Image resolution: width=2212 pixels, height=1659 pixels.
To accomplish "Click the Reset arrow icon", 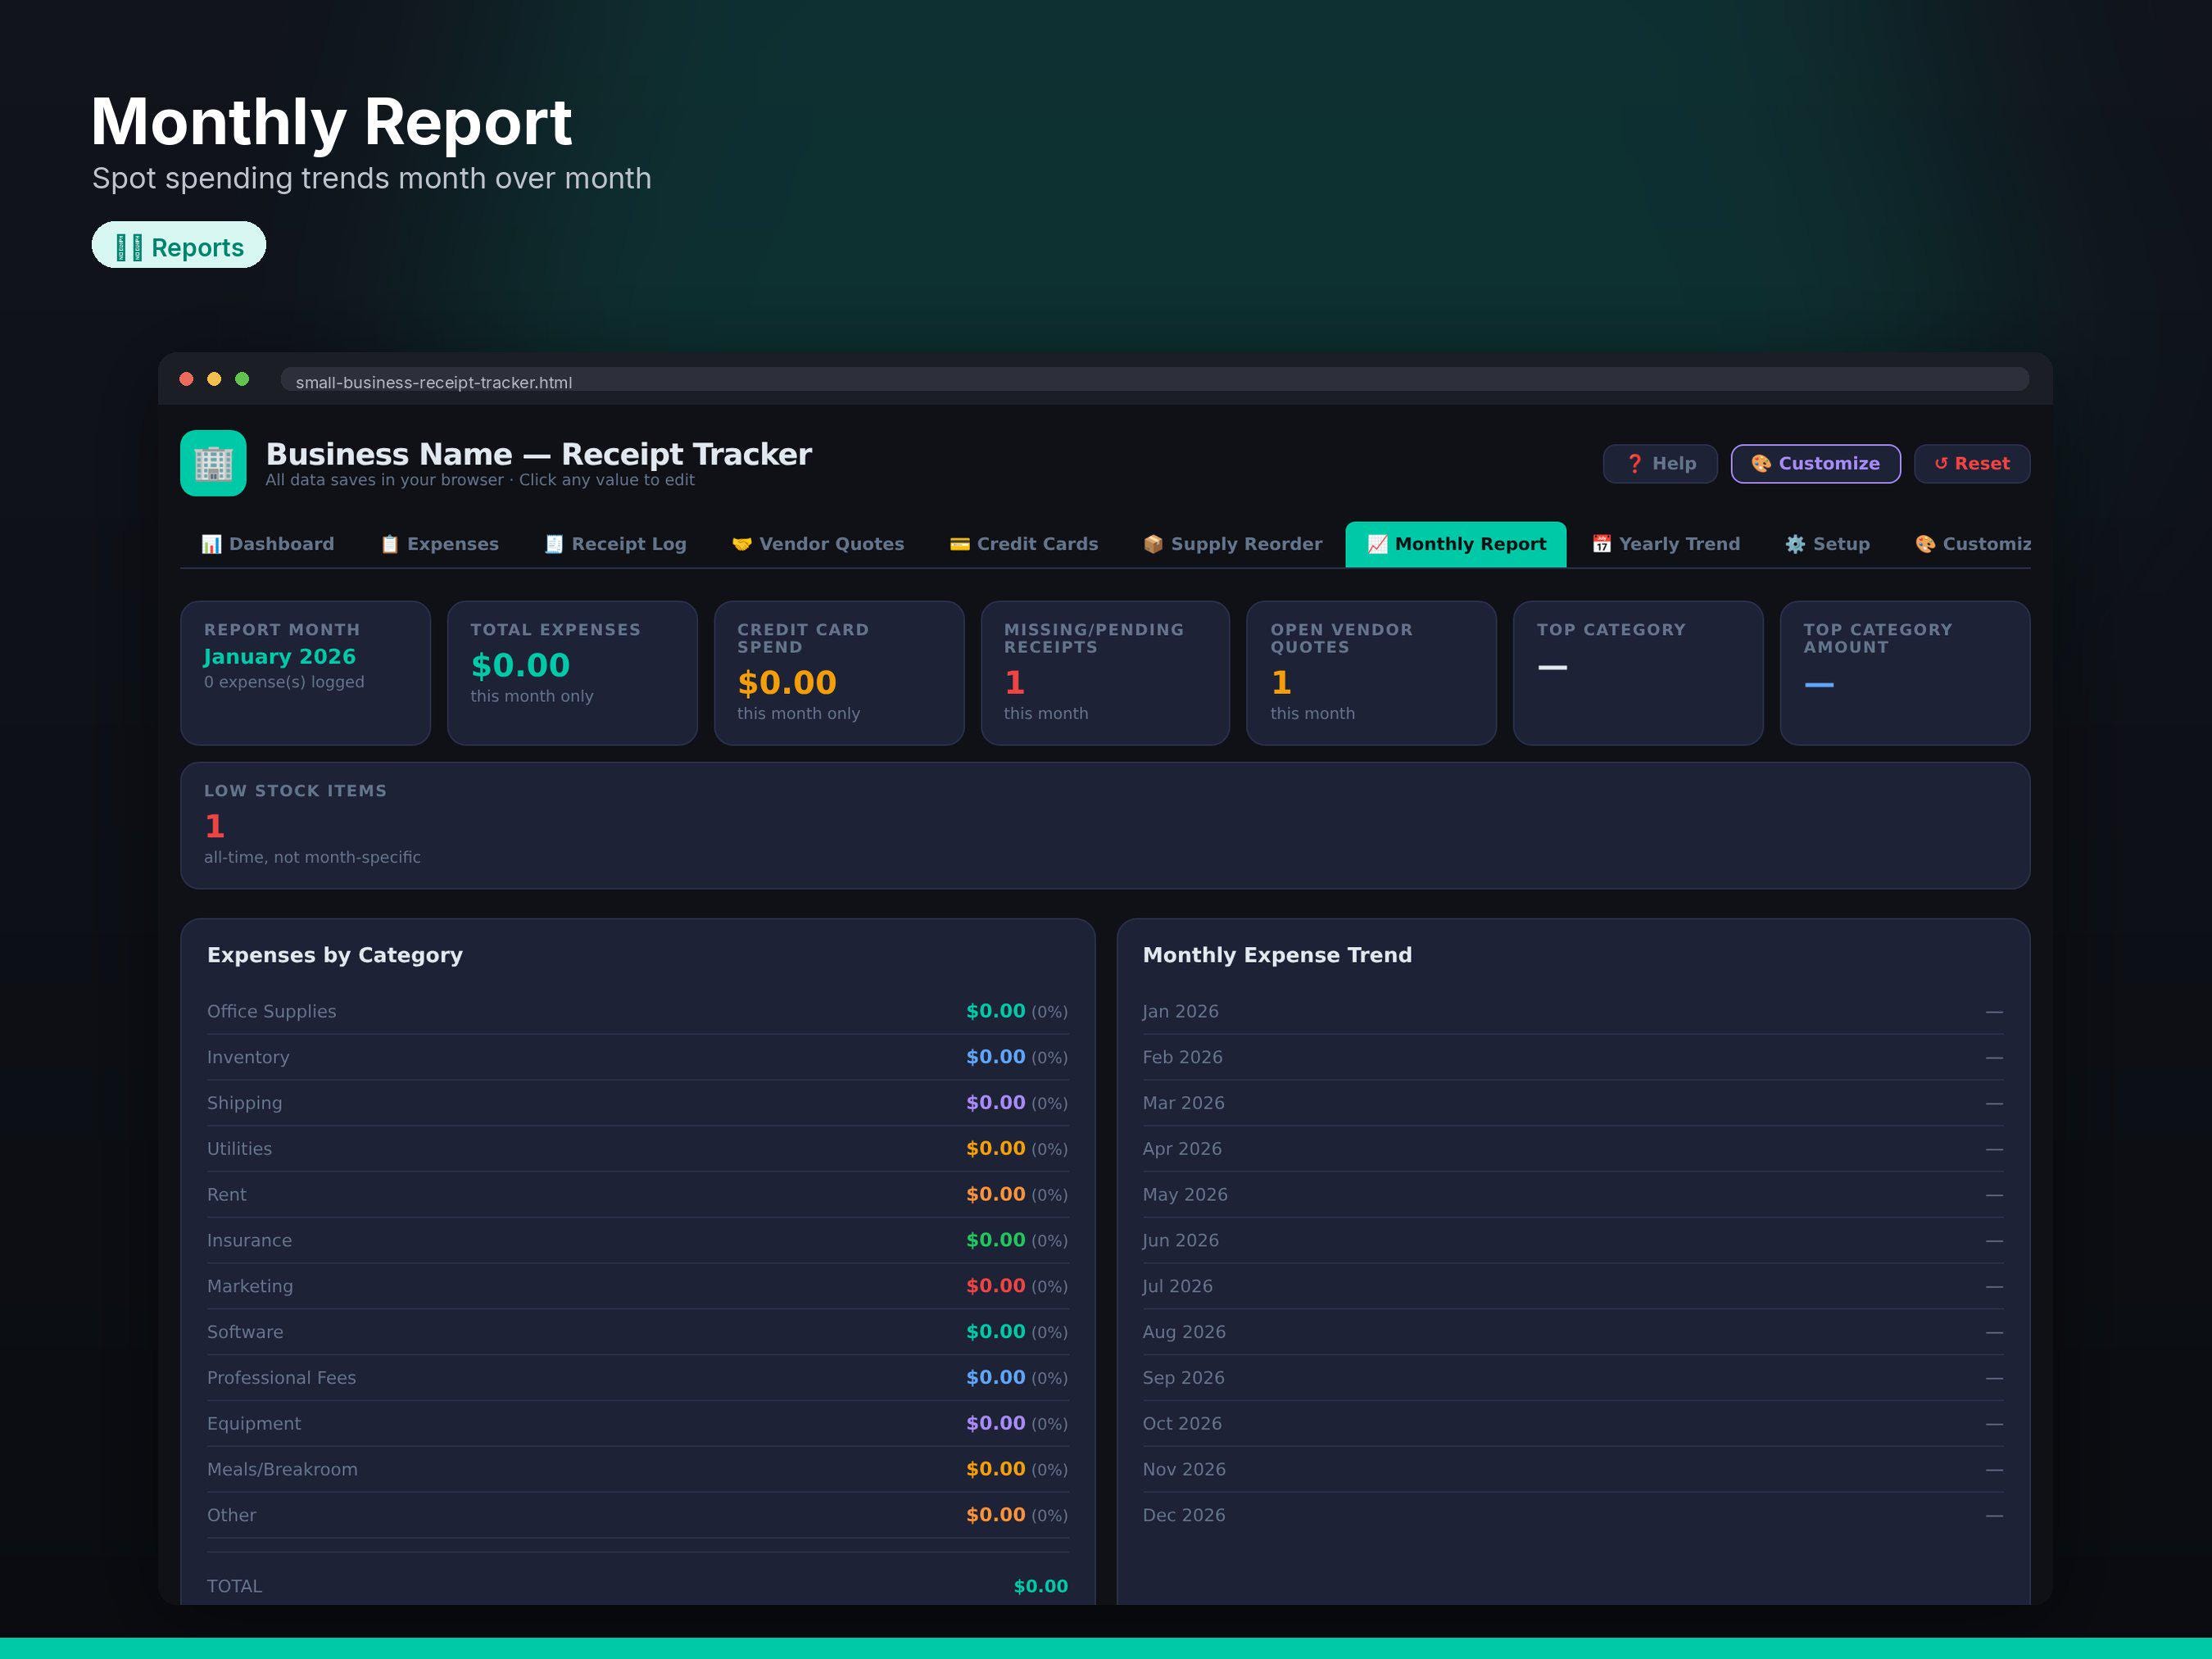I will [x=1941, y=464].
